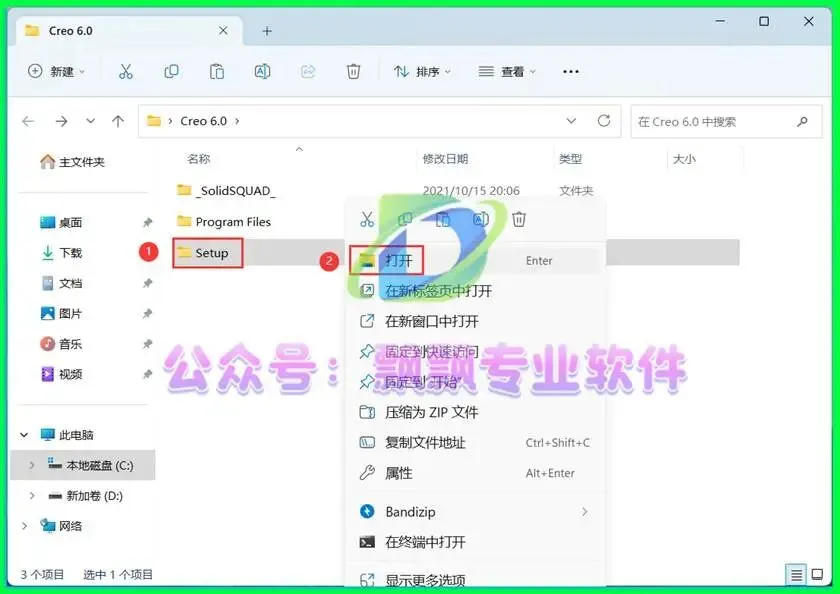840x594 pixels.
Task: Sort by the 大小 column header
Action: [x=684, y=159]
